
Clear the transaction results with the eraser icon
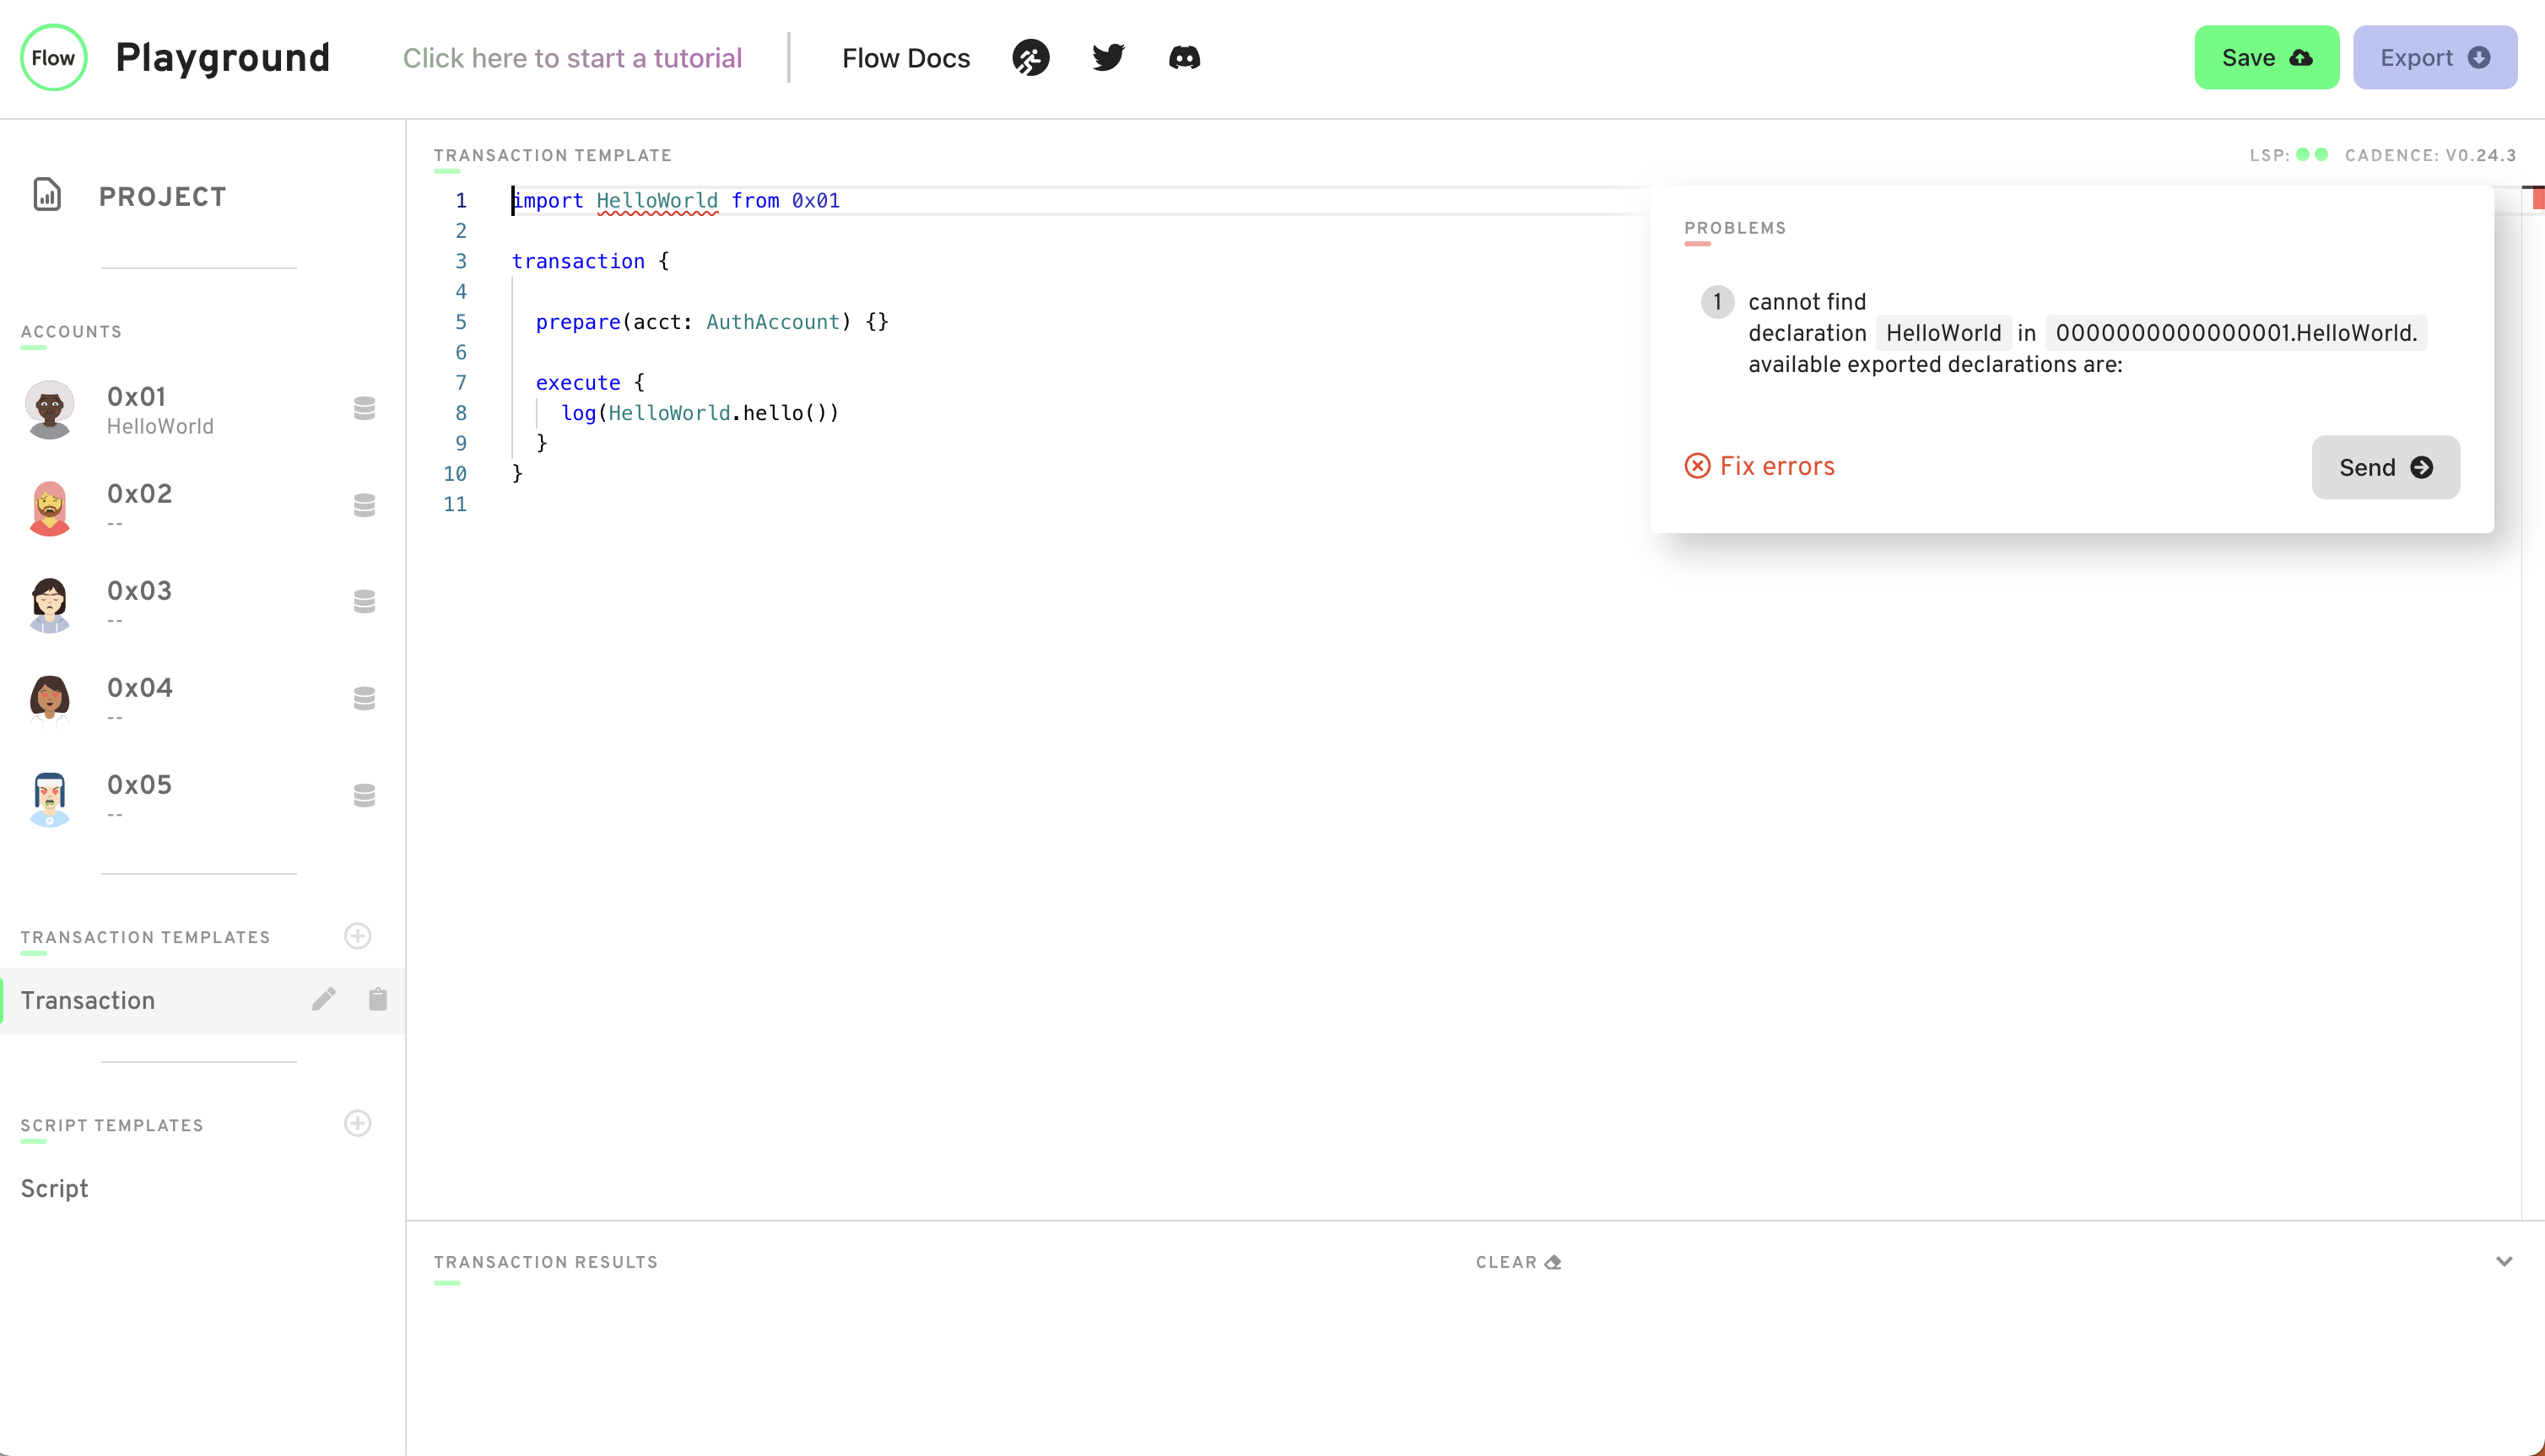1518,1261
